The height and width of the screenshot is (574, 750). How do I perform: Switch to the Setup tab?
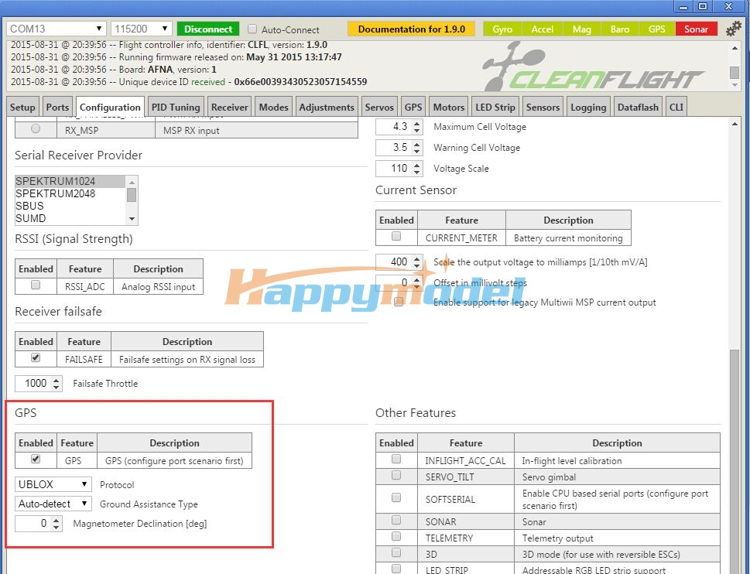[x=22, y=107]
